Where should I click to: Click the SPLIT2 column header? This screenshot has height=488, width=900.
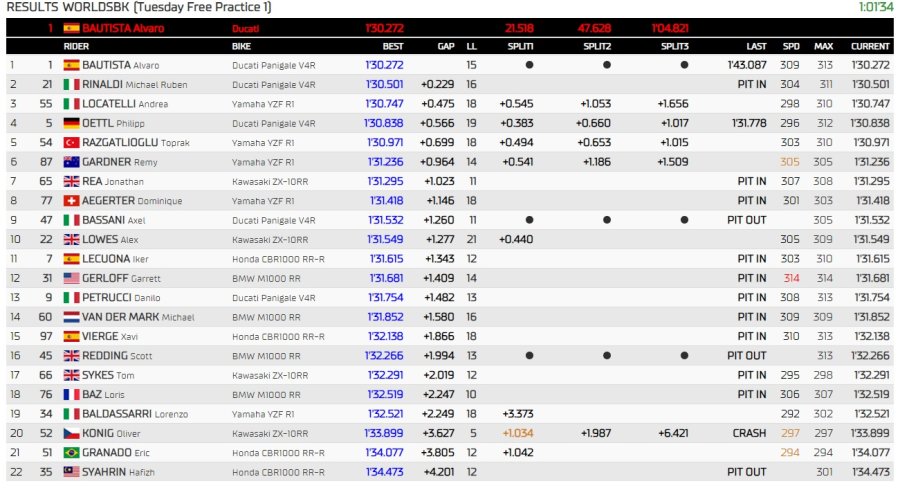pyautogui.click(x=597, y=46)
